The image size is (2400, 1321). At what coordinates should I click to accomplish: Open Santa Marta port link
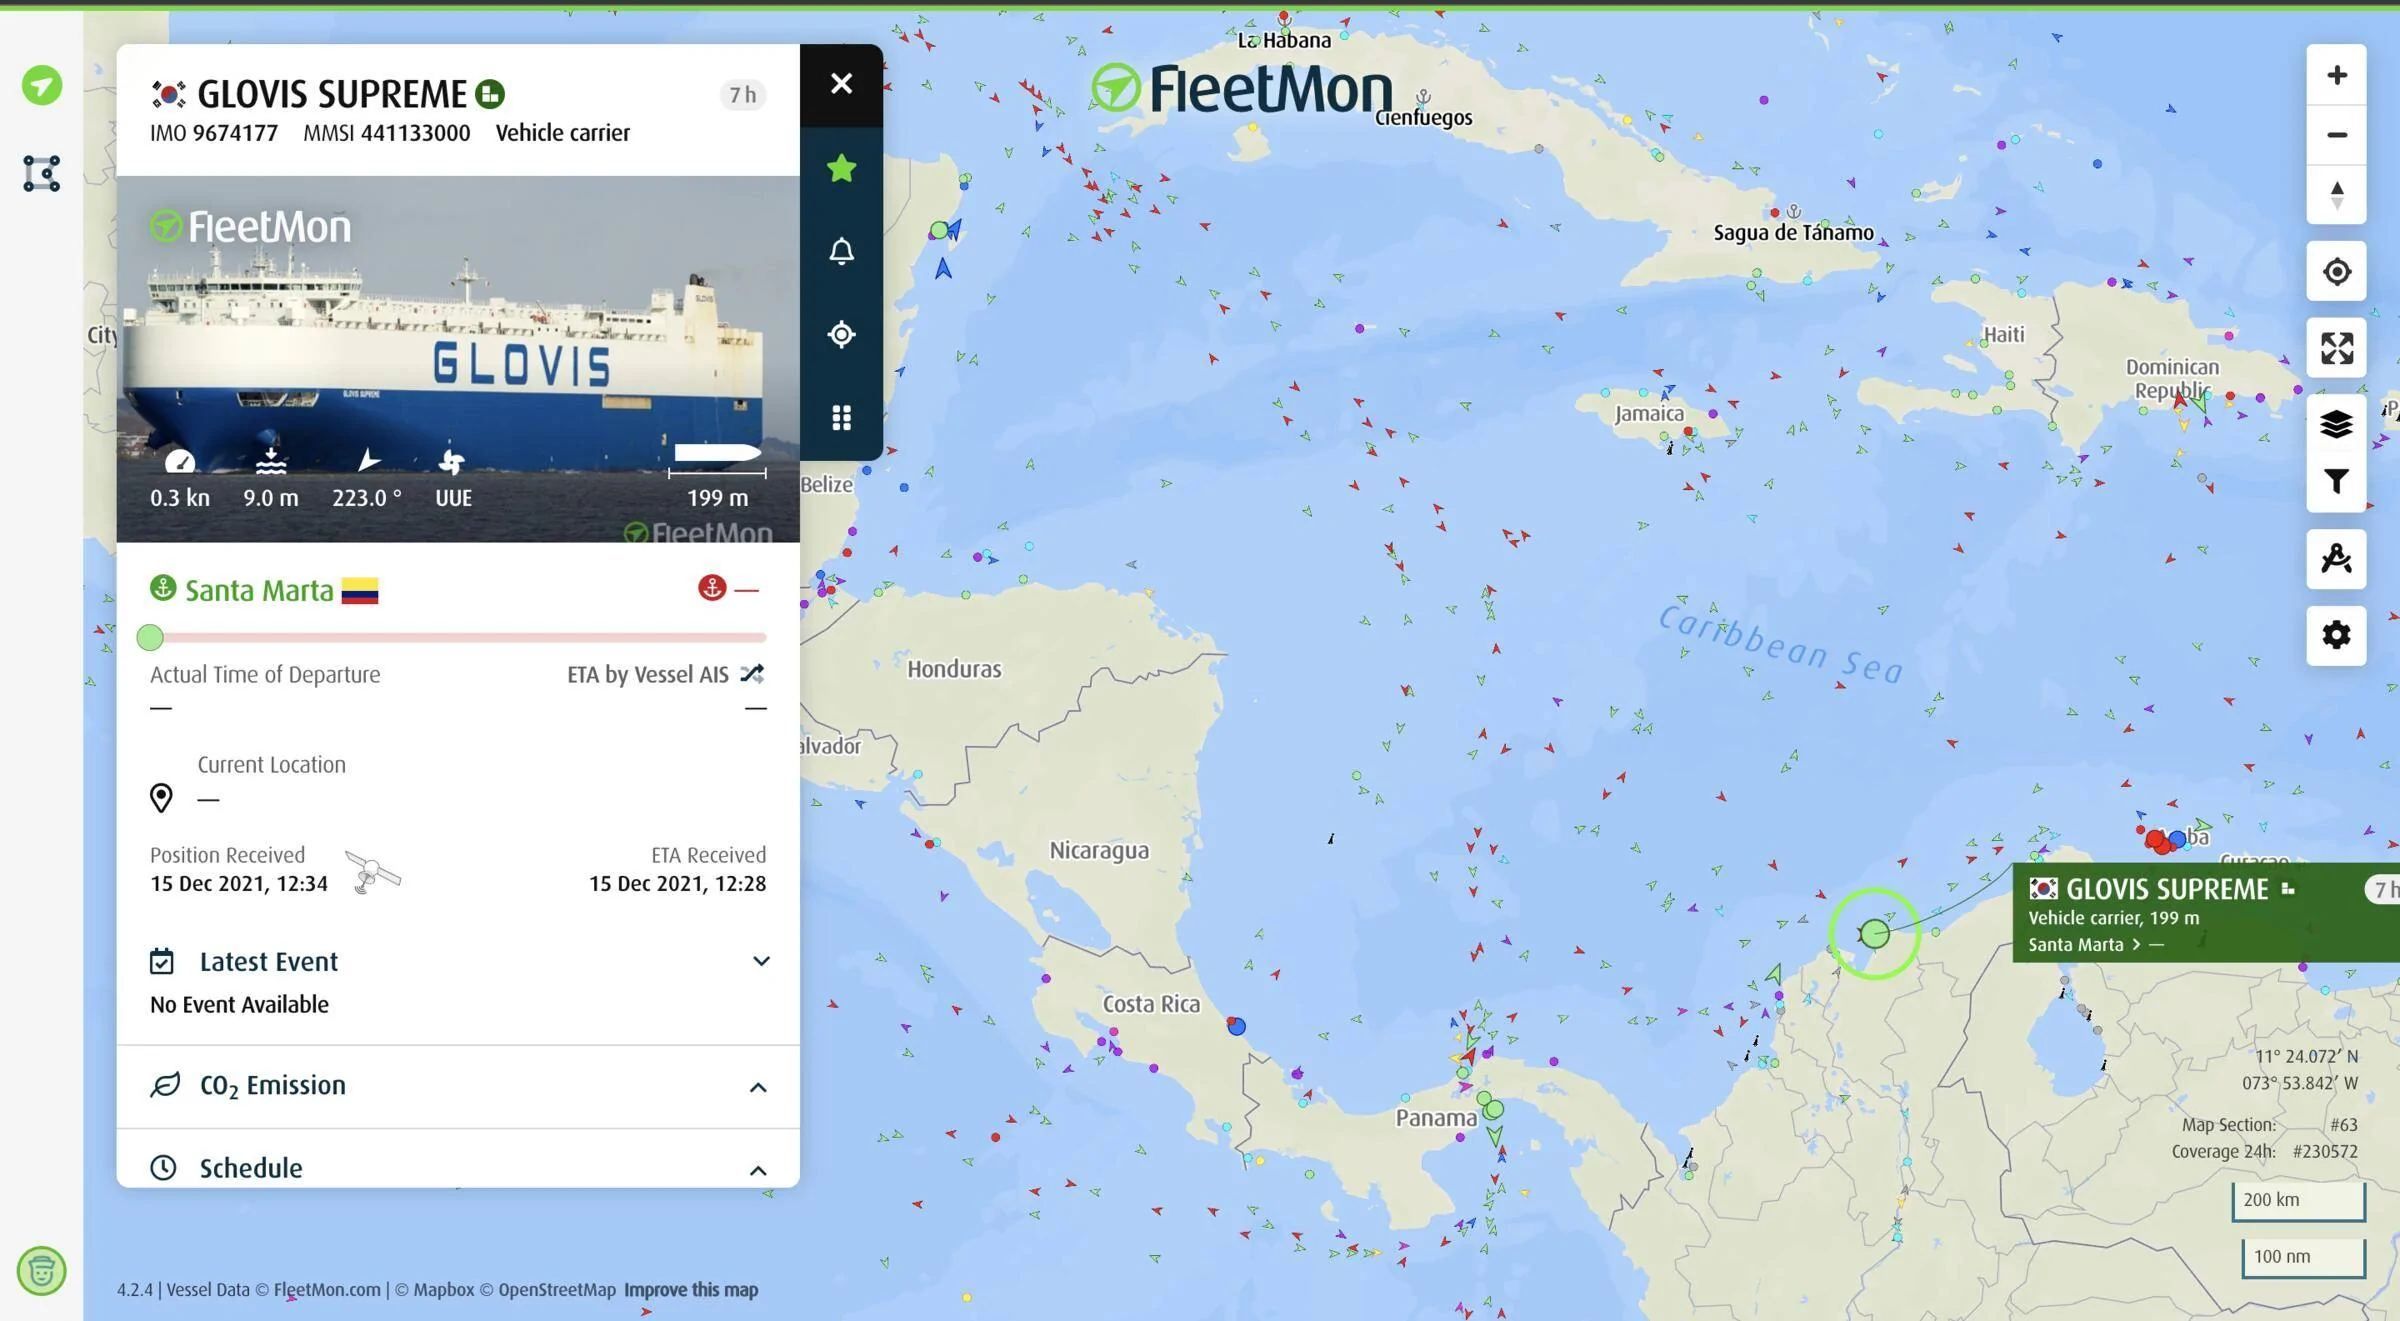(259, 591)
